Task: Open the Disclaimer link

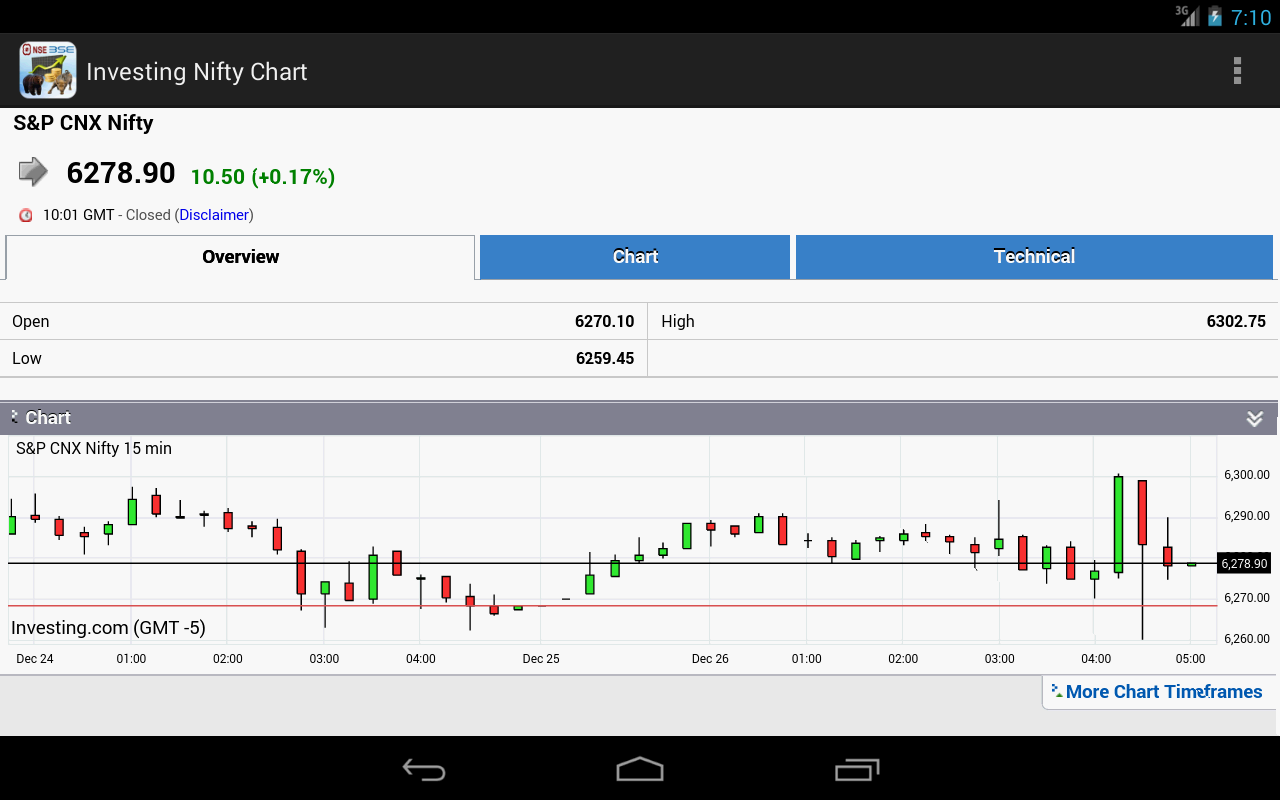Action: [214, 215]
